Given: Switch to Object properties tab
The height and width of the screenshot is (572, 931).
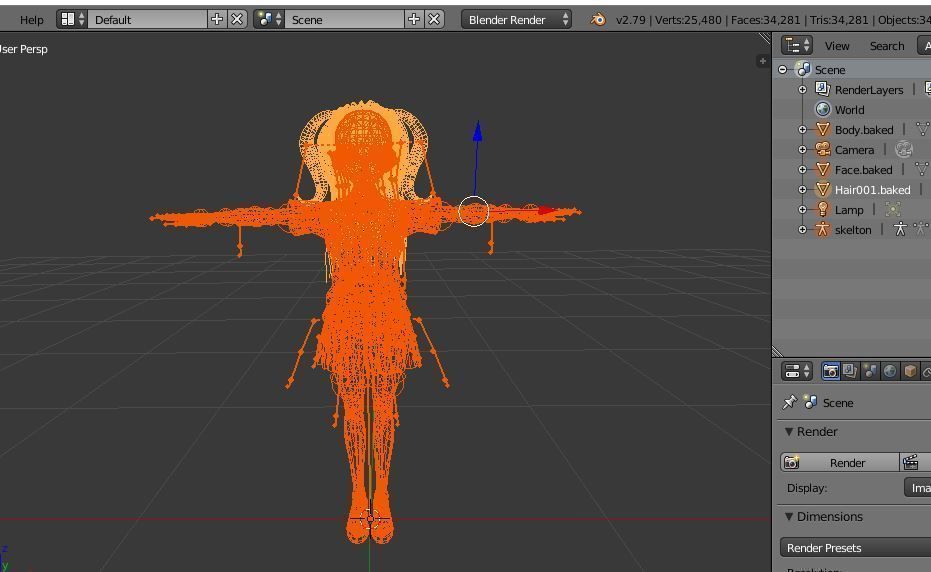Looking at the screenshot, I should 910,371.
